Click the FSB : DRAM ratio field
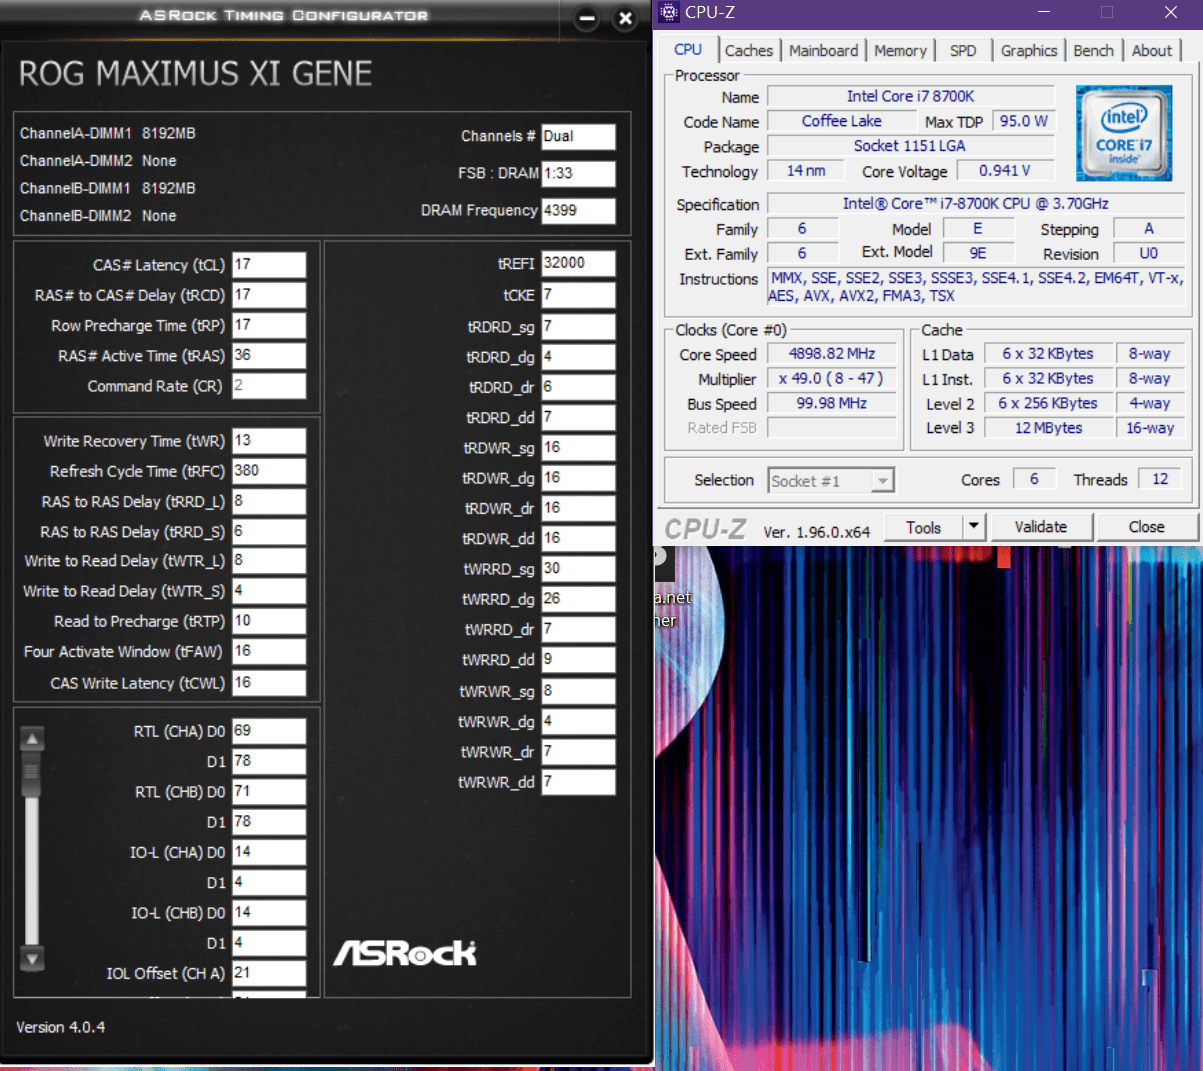The height and width of the screenshot is (1071, 1203). (579, 174)
